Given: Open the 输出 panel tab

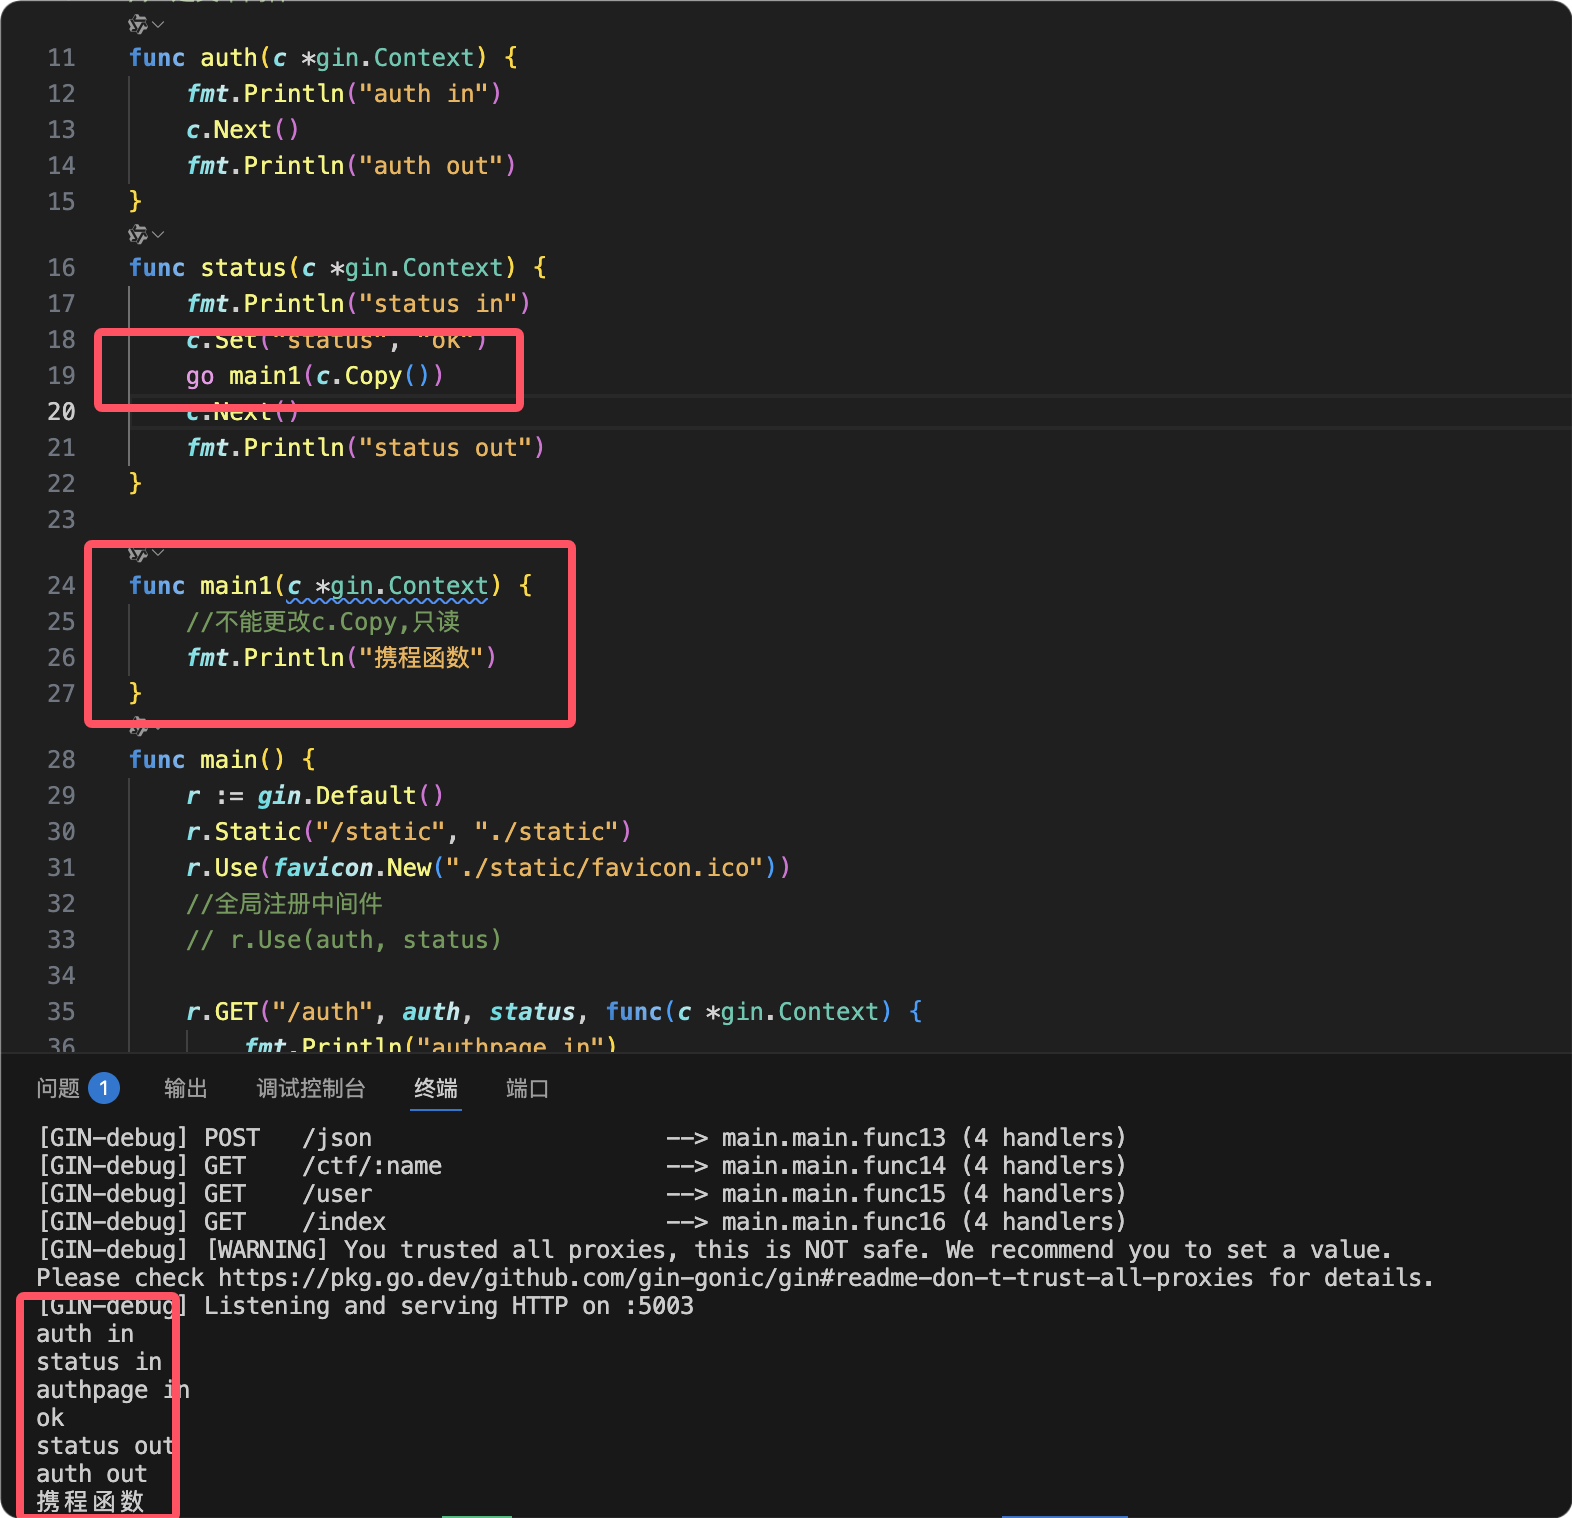Looking at the screenshot, I should (185, 1088).
